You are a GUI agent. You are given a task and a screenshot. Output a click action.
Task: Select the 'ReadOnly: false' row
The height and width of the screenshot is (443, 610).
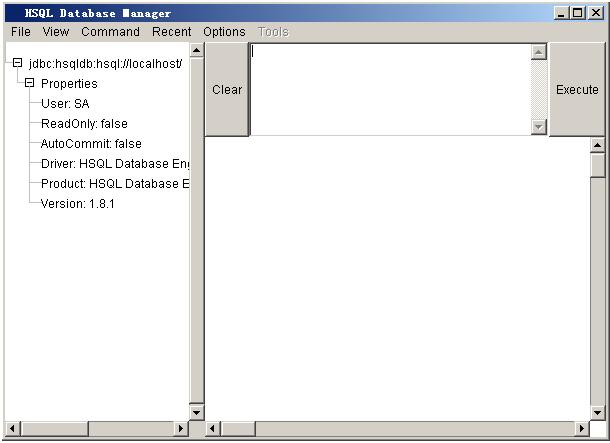pos(84,124)
